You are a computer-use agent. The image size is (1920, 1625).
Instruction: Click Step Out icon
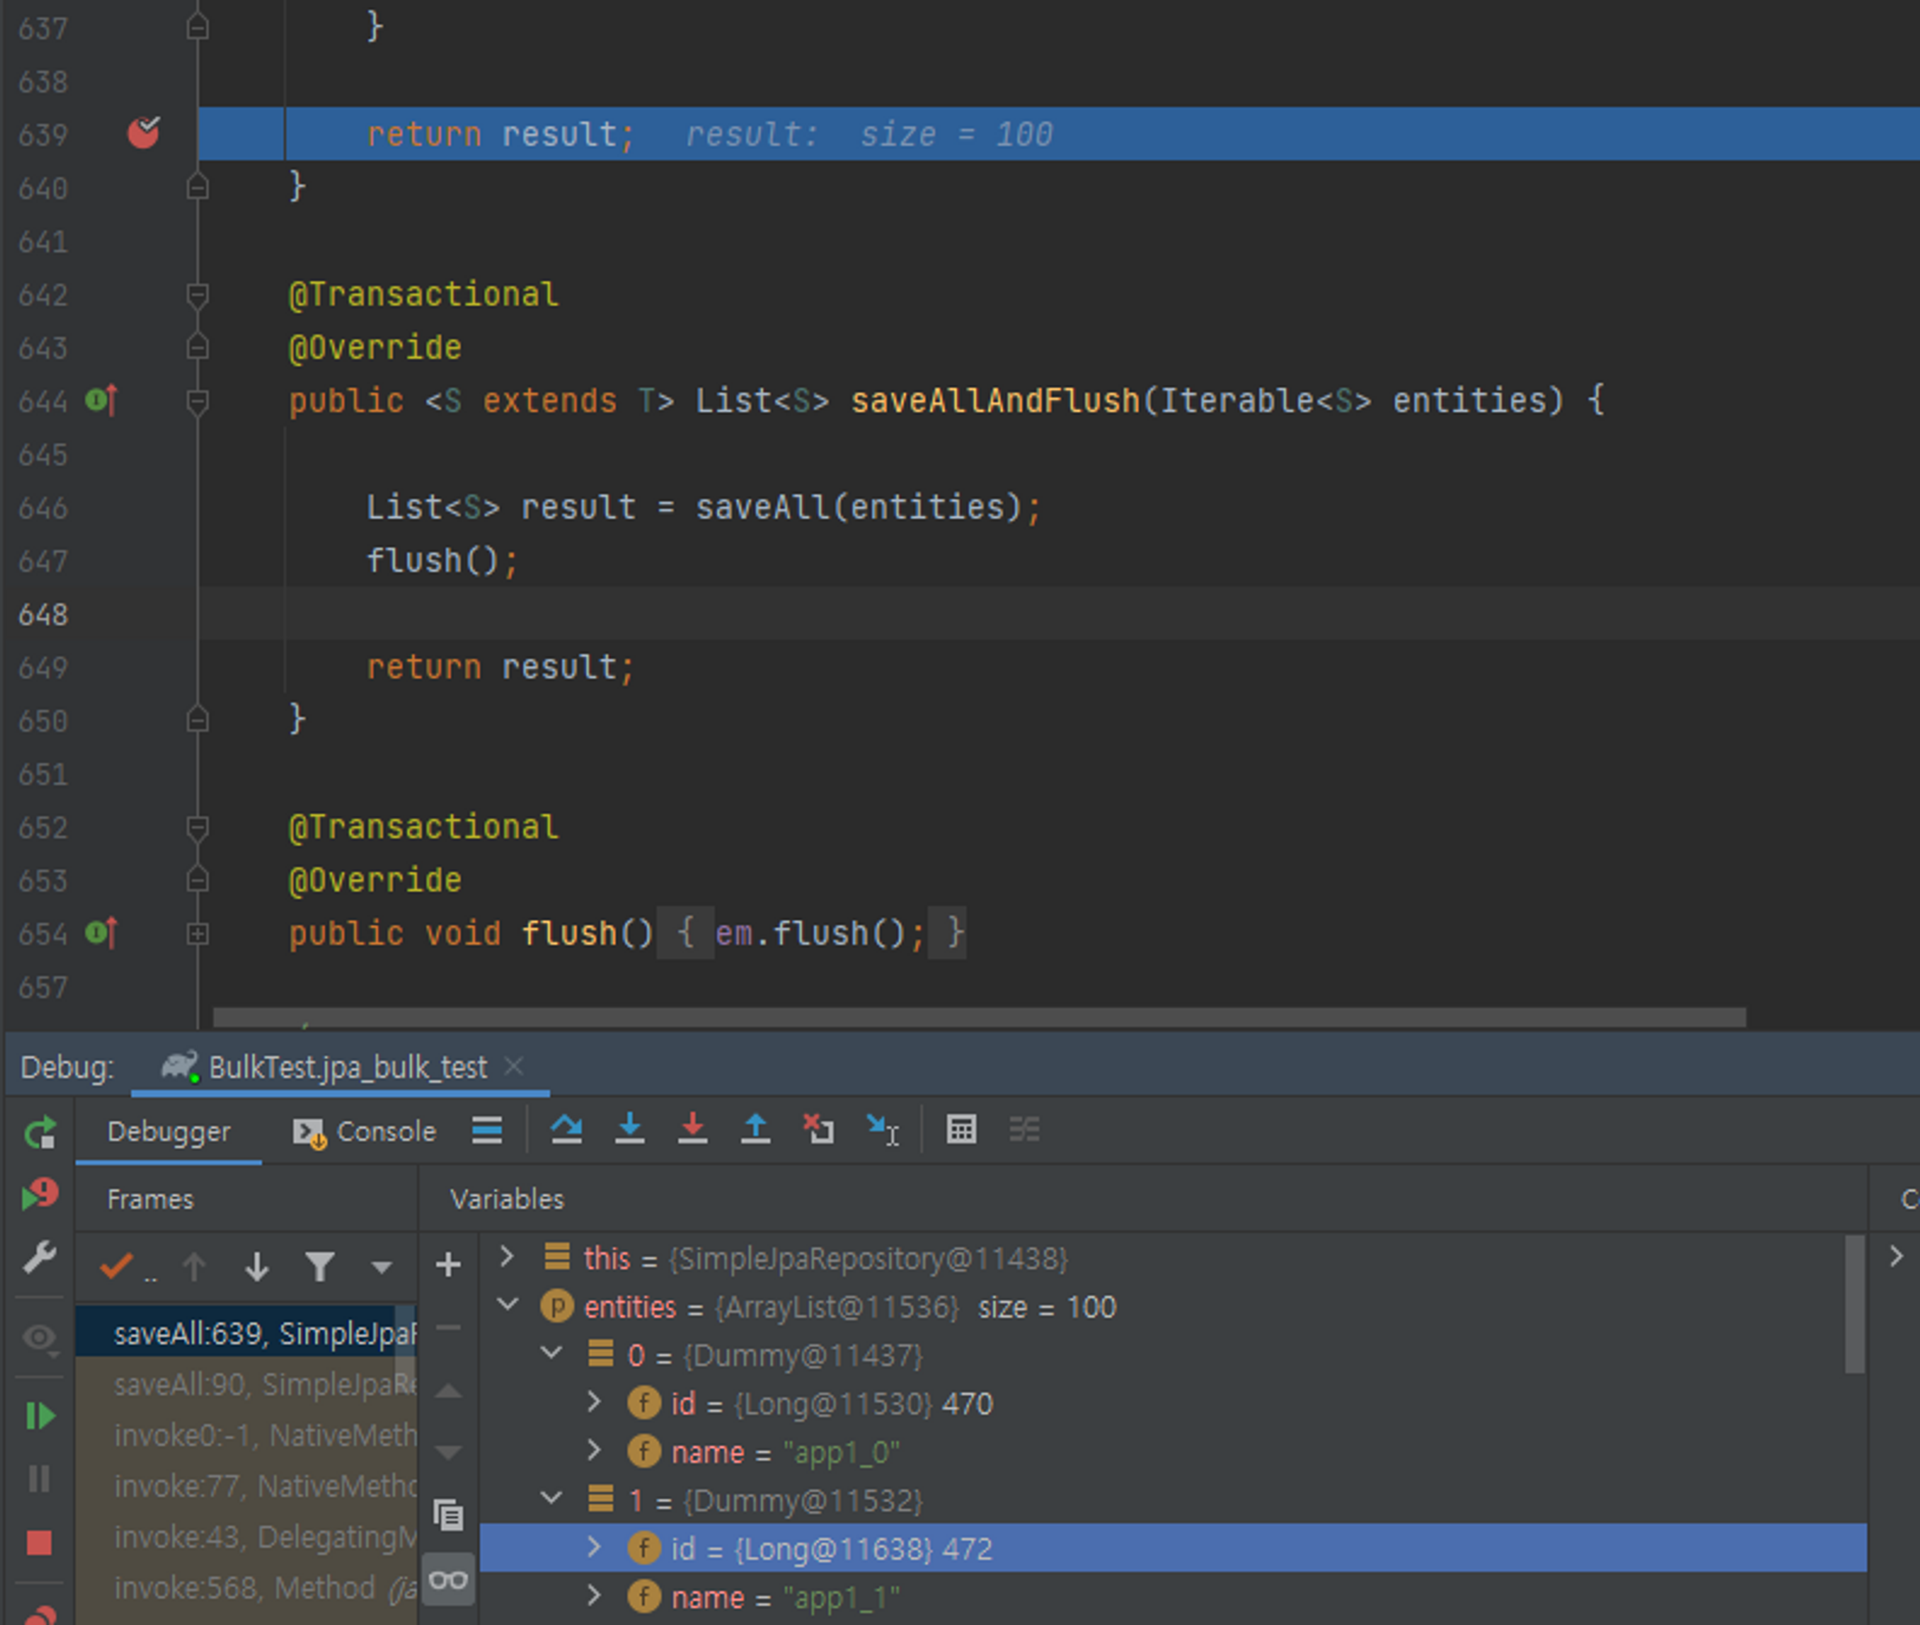pyautogui.click(x=755, y=1130)
